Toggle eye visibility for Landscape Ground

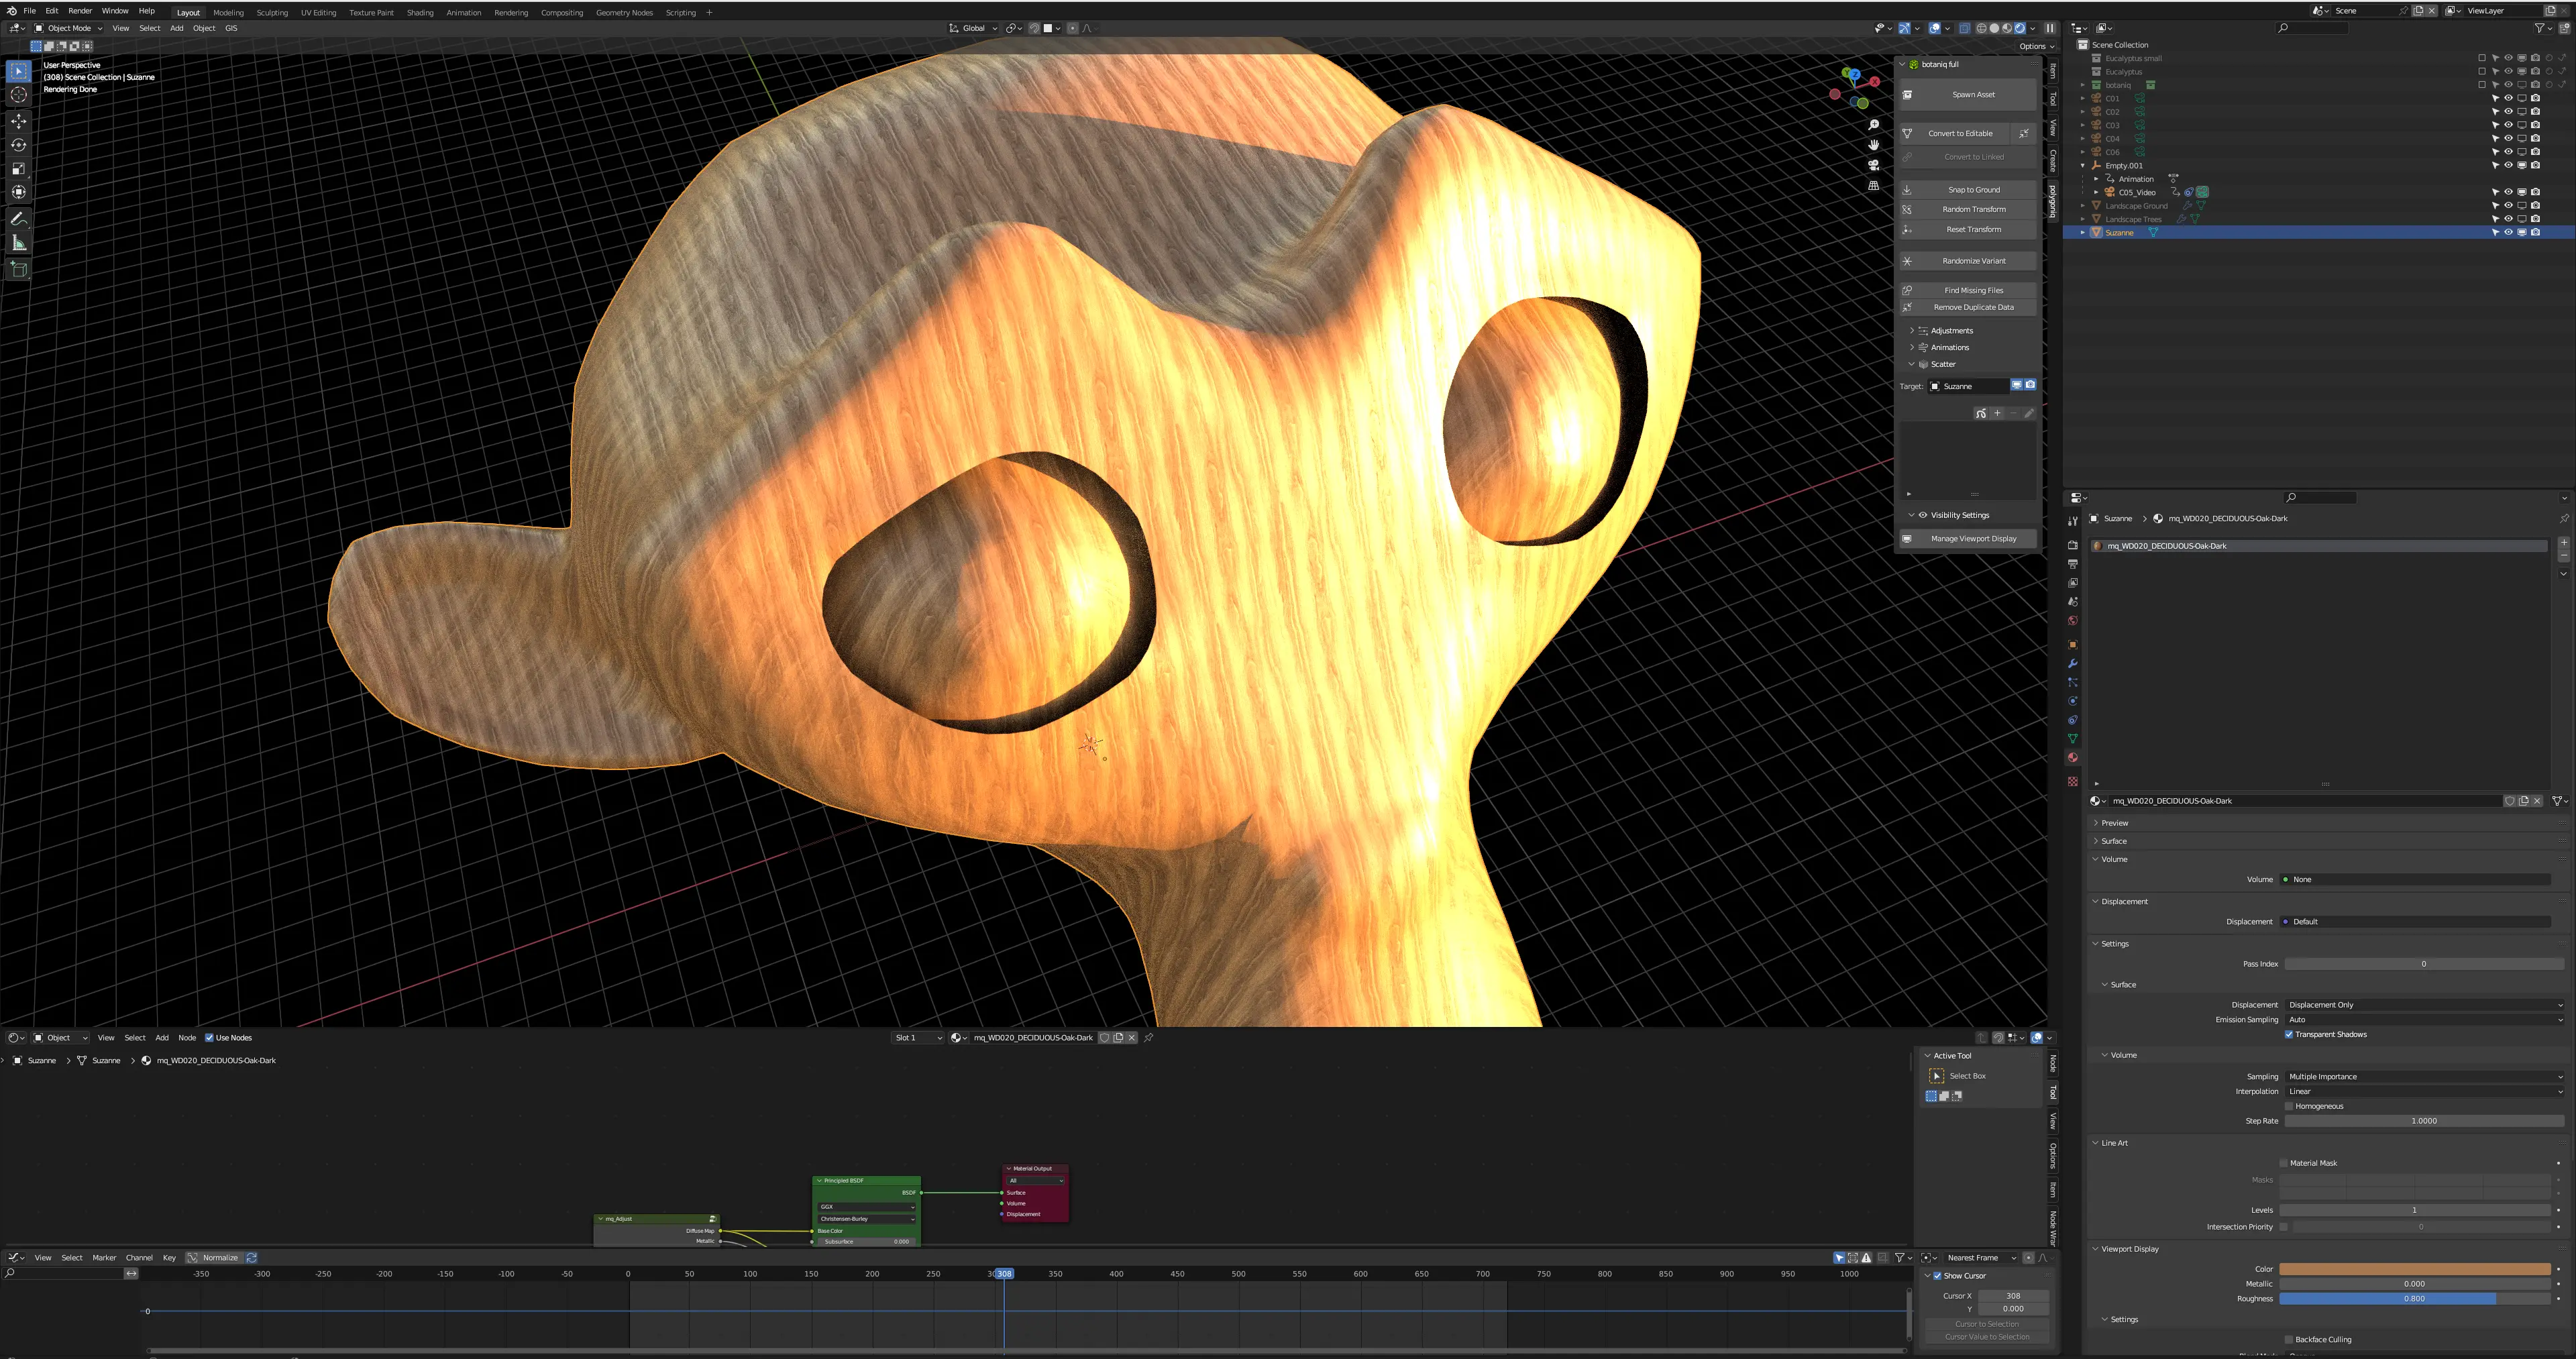tap(2508, 206)
